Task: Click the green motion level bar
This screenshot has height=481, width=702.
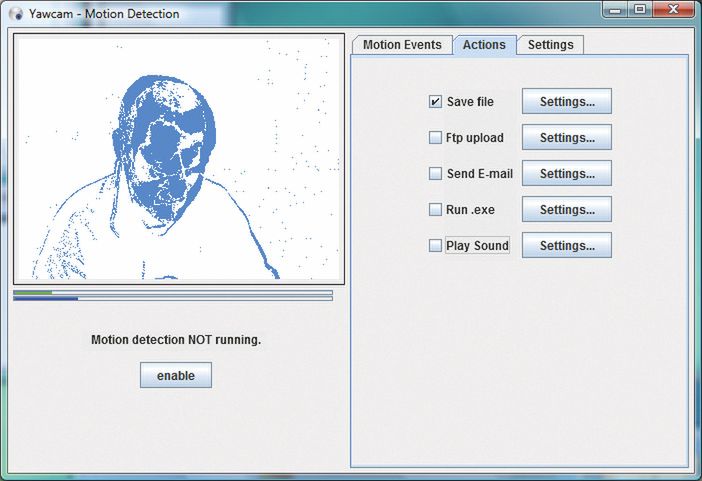Action: 173,292
